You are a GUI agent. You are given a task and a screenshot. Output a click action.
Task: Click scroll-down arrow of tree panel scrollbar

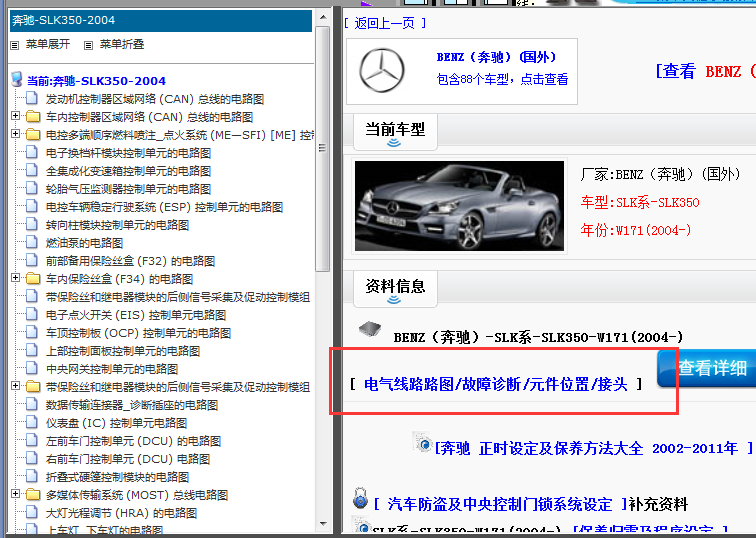pos(323,524)
